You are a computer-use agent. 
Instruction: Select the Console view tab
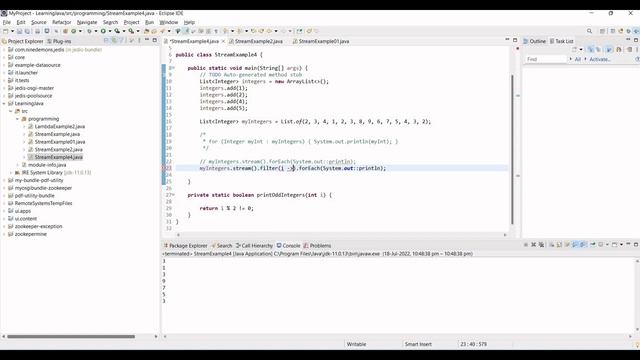pyautogui.click(x=289, y=246)
